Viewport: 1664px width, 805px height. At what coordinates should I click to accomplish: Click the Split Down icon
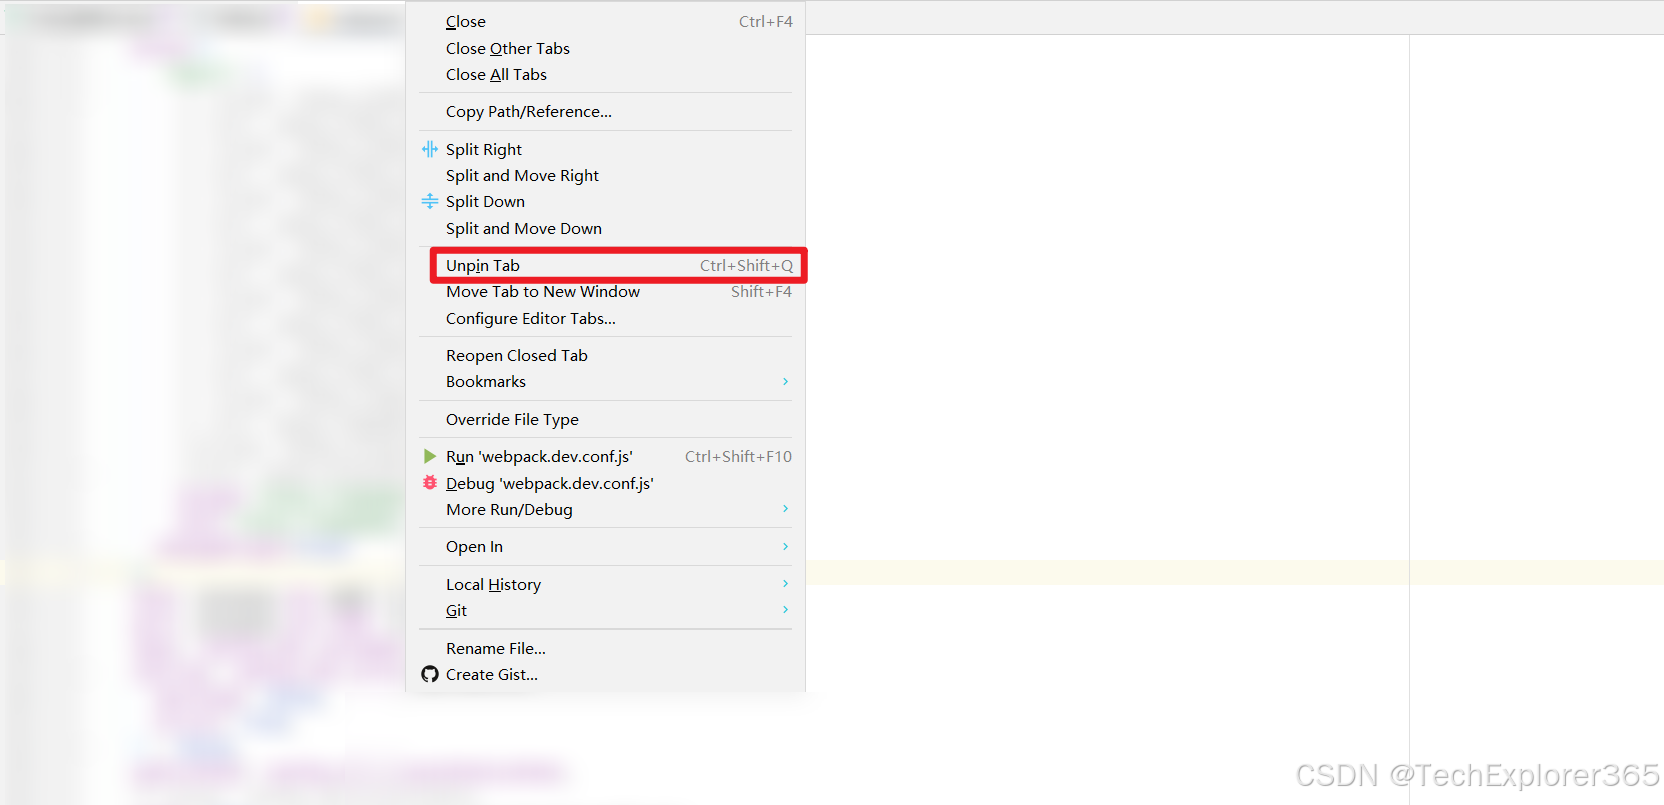coord(430,201)
